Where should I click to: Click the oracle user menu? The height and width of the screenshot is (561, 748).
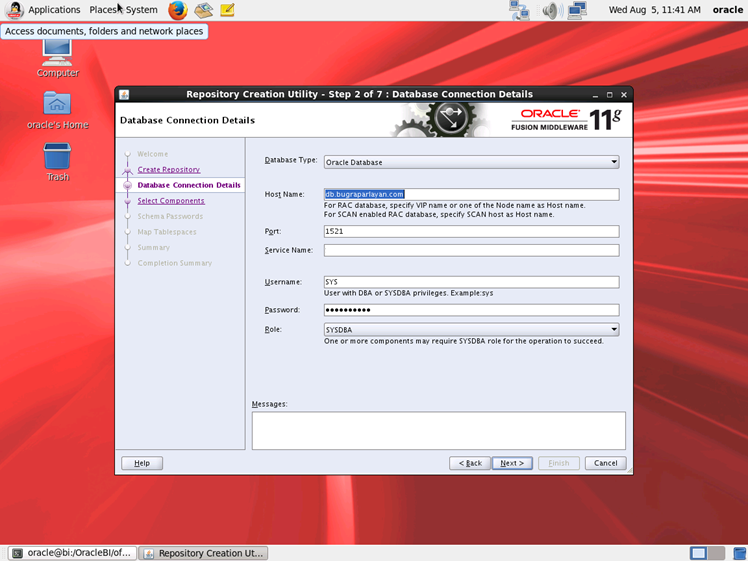pyautogui.click(x=727, y=10)
